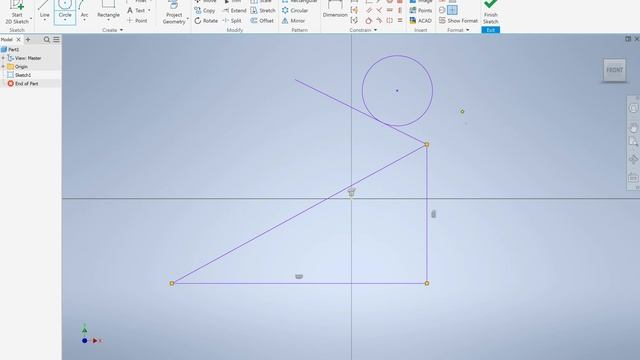Select the Circle tool
640x360 pixels.
[x=65, y=11]
